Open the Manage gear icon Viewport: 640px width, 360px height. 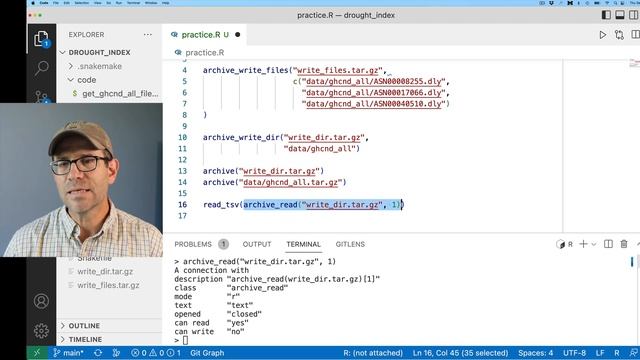41,331
